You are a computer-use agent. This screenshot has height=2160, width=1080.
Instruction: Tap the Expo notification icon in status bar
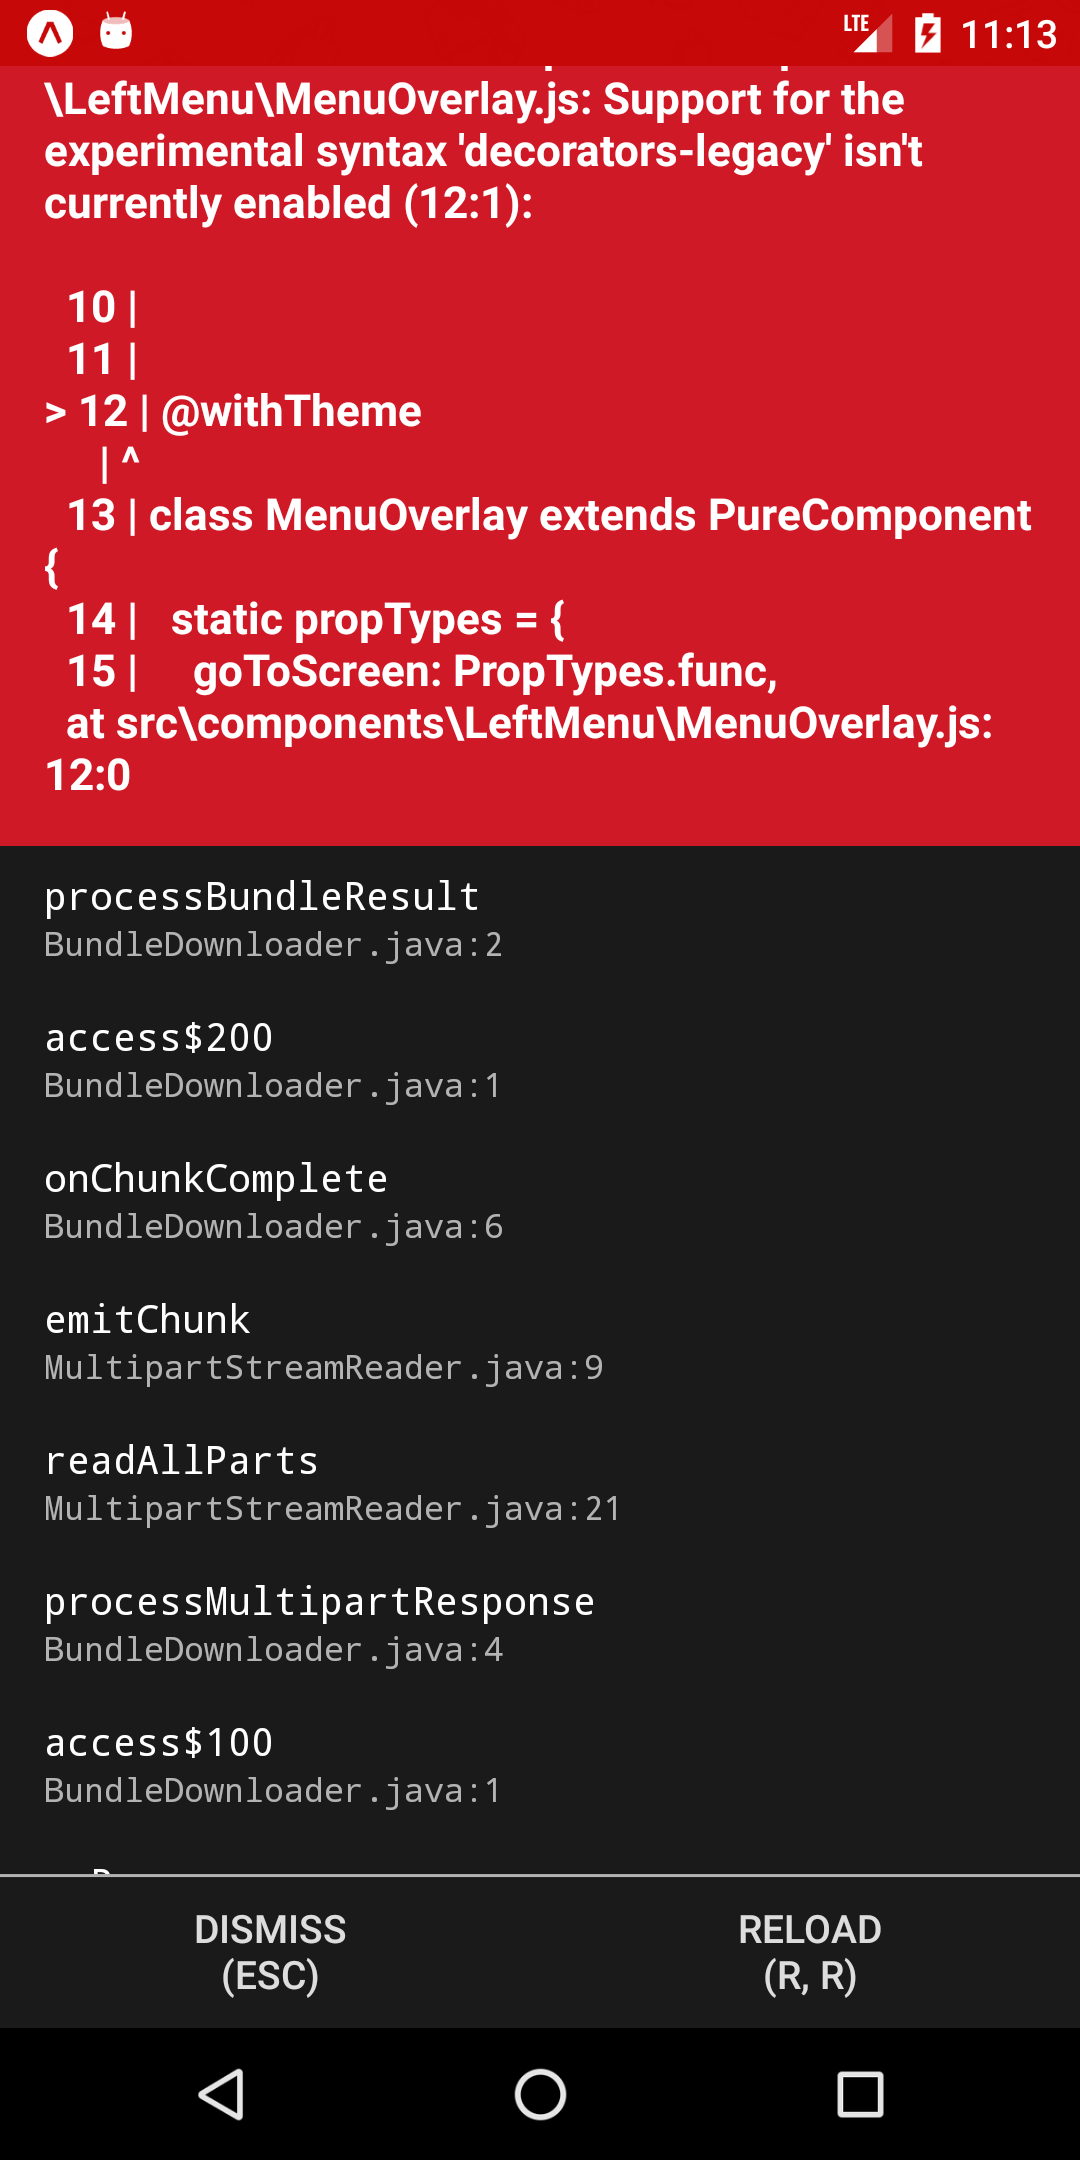click(50, 33)
